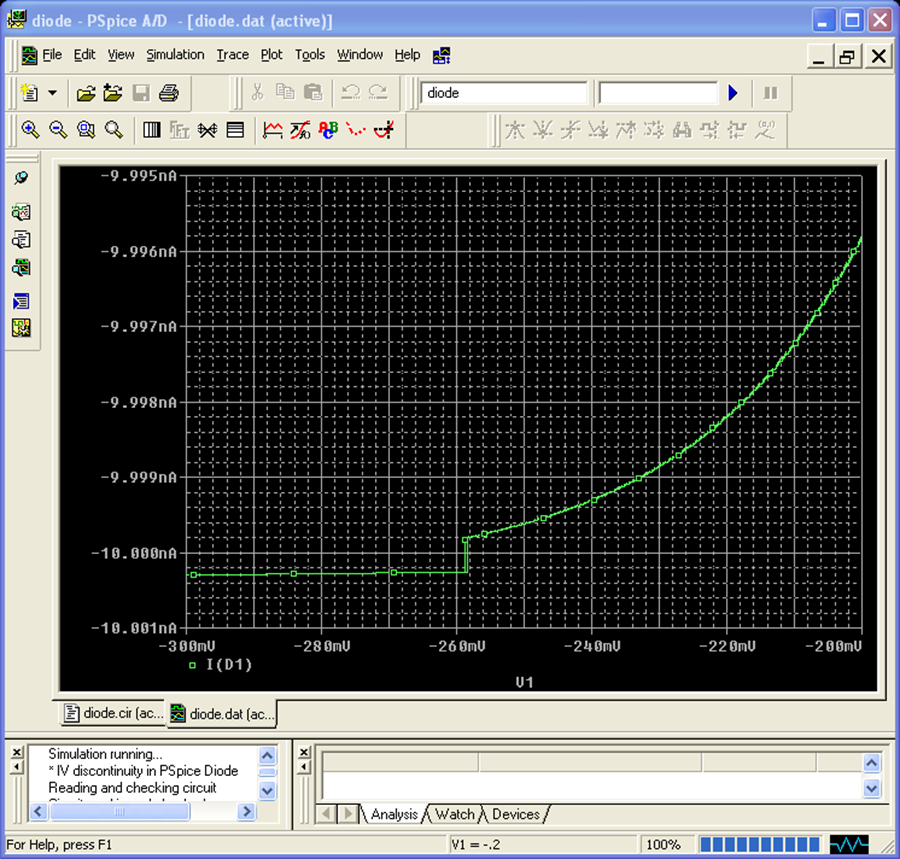Screen dimensions: 900x859
Task: Click the Redo arrow icon
Action: [378, 92]
